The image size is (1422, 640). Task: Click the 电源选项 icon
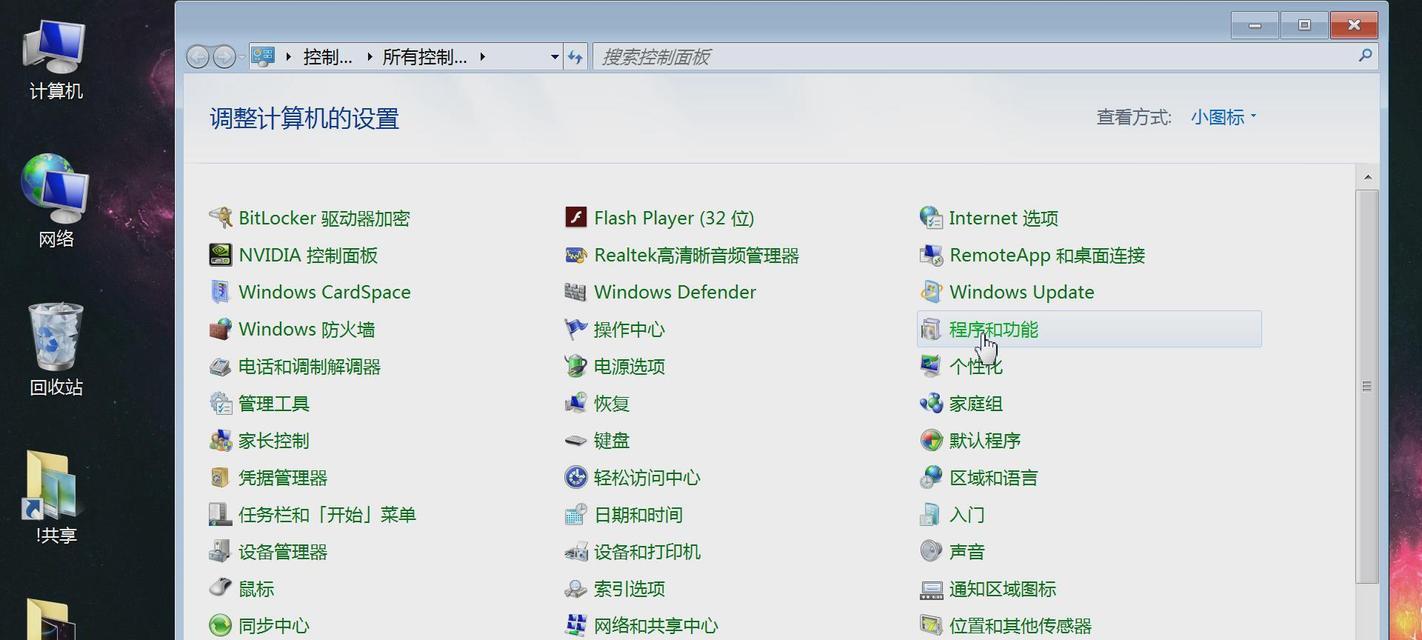[575, 366]
